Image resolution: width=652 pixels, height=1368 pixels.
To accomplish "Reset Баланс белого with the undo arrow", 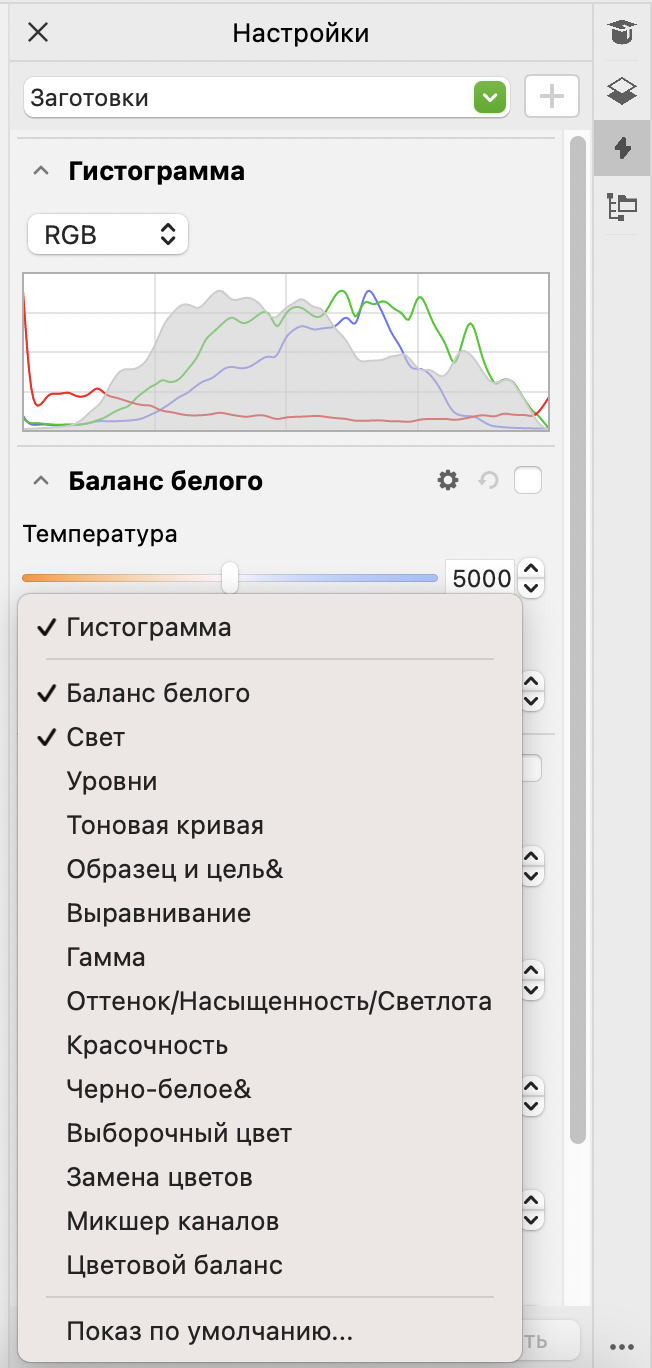I will pos(488,481).
